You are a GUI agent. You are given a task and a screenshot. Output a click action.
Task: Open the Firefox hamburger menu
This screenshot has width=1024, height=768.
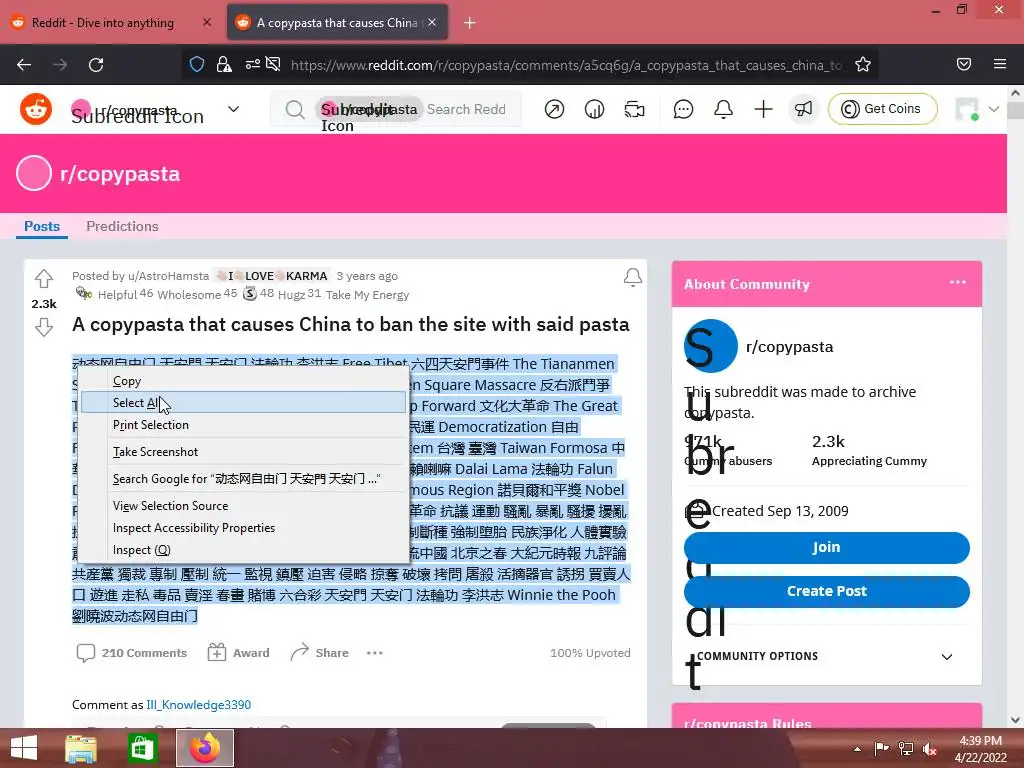[1000, 64]
